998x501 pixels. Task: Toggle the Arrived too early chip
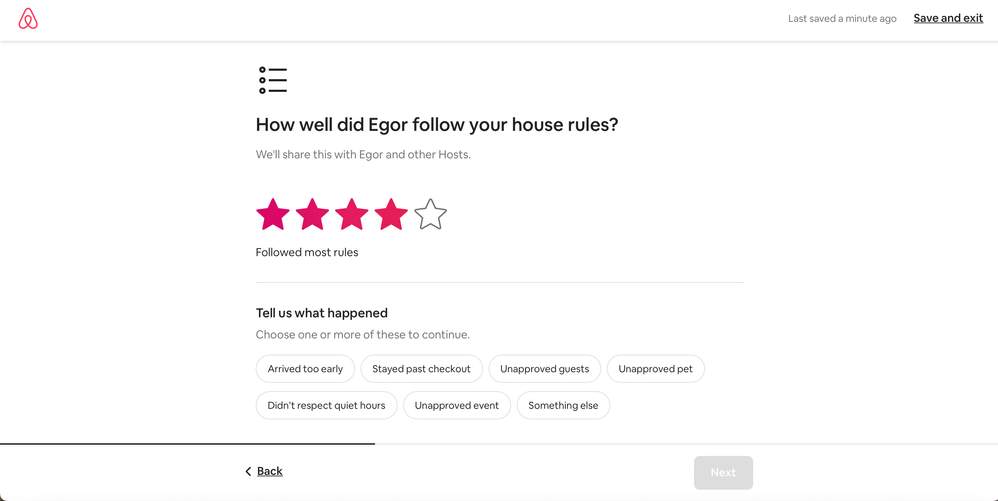tap(305, 369)
